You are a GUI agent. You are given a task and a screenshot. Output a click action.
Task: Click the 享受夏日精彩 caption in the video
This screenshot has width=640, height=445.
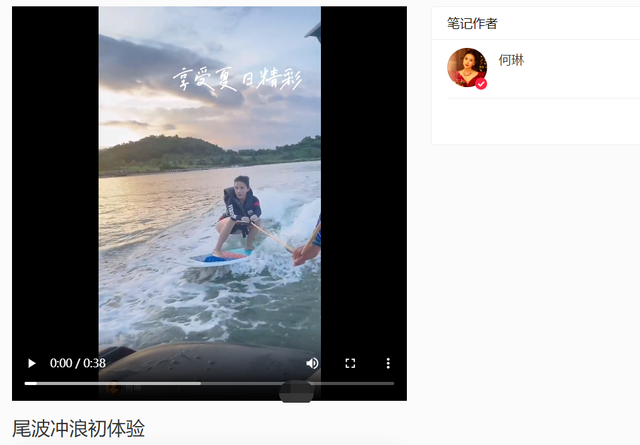tap(237, 78)
